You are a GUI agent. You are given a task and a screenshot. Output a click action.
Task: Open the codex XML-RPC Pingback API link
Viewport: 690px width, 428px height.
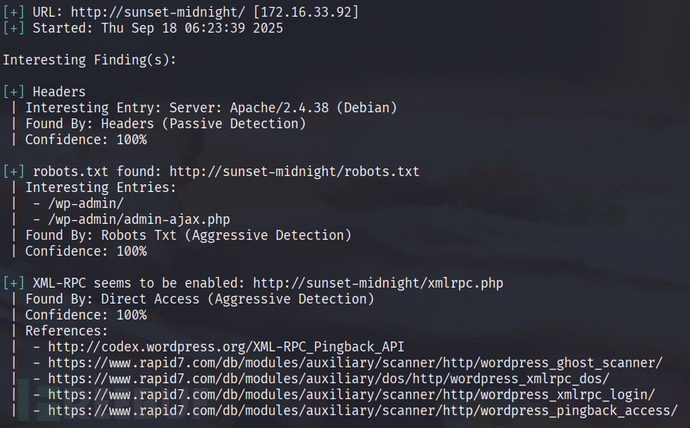point(226,347)
